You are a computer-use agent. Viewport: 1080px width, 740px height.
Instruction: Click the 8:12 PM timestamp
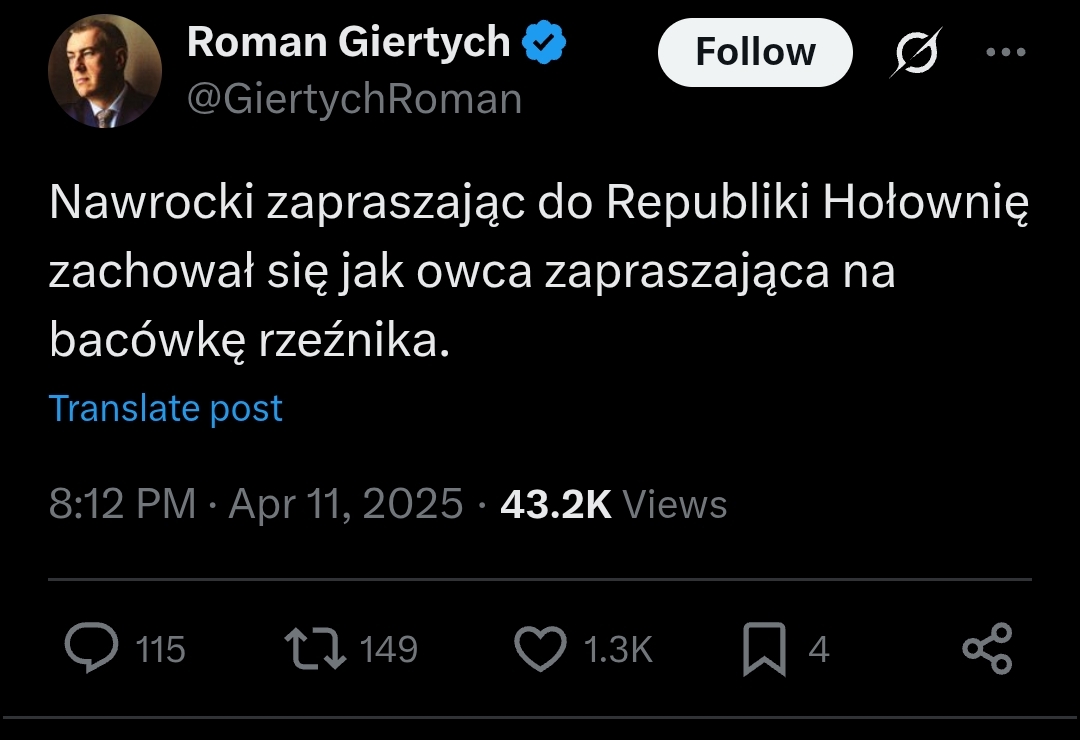[122, 504]
